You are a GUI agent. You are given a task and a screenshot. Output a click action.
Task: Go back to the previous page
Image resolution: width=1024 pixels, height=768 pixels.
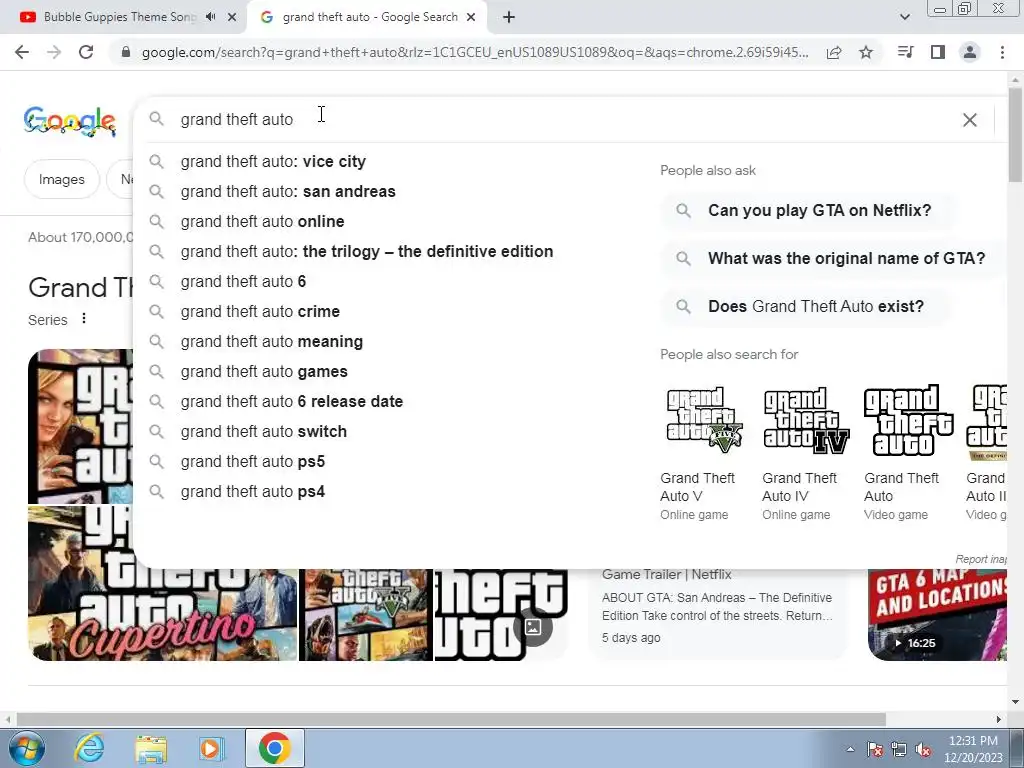[22, 52]
